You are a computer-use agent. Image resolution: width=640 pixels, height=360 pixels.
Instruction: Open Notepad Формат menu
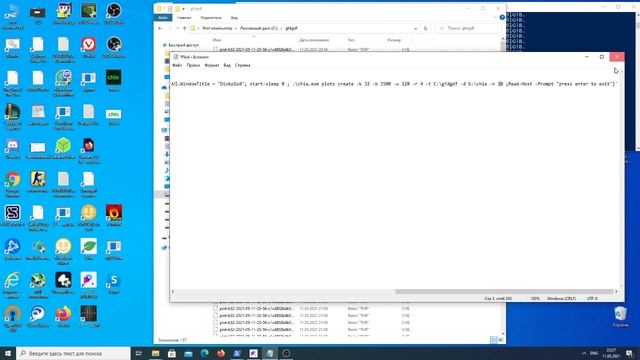click(x=212, y=65)
